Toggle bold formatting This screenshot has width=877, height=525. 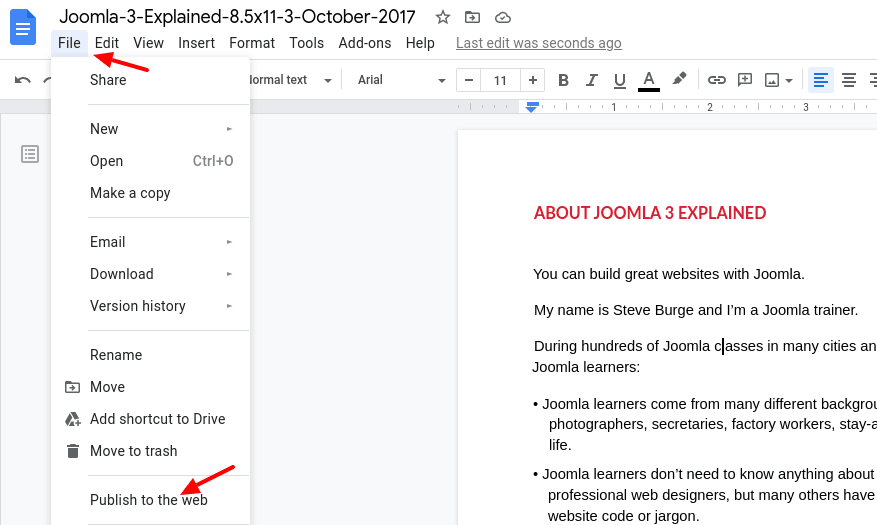563,81
